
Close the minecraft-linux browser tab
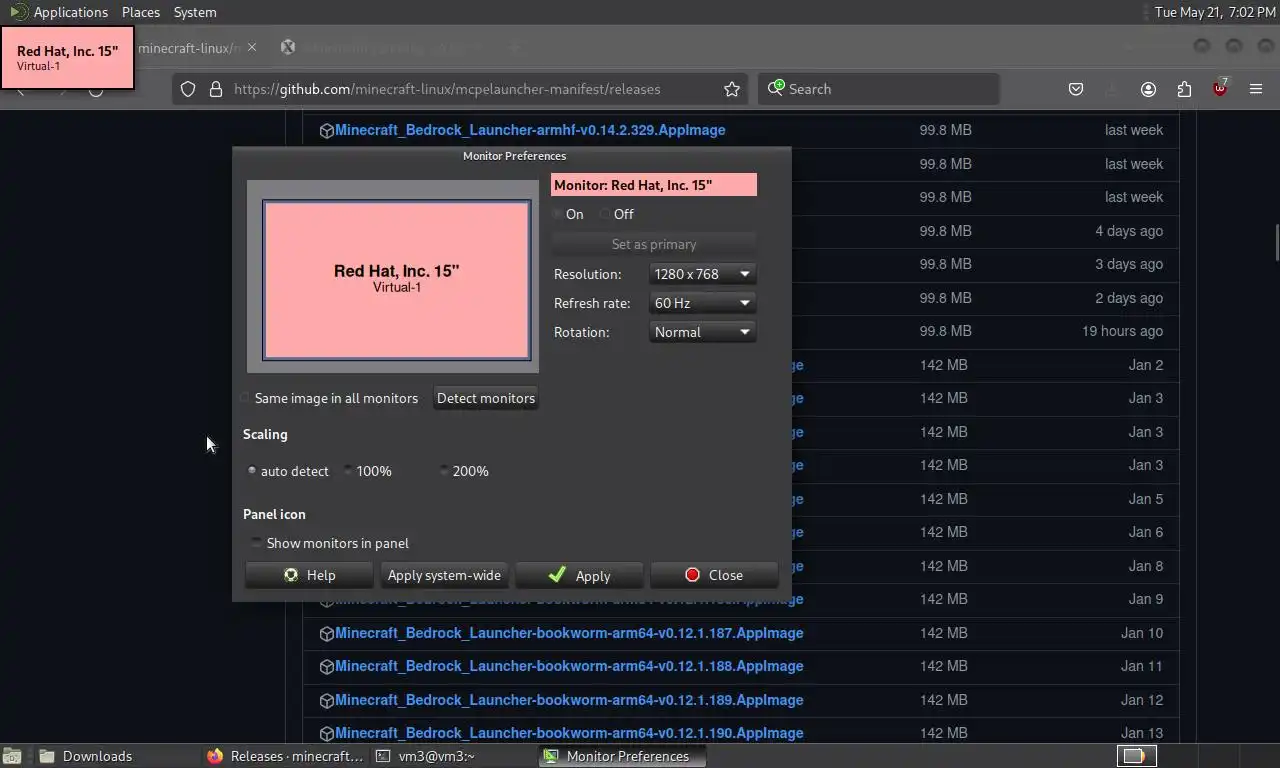pos(252,47)
